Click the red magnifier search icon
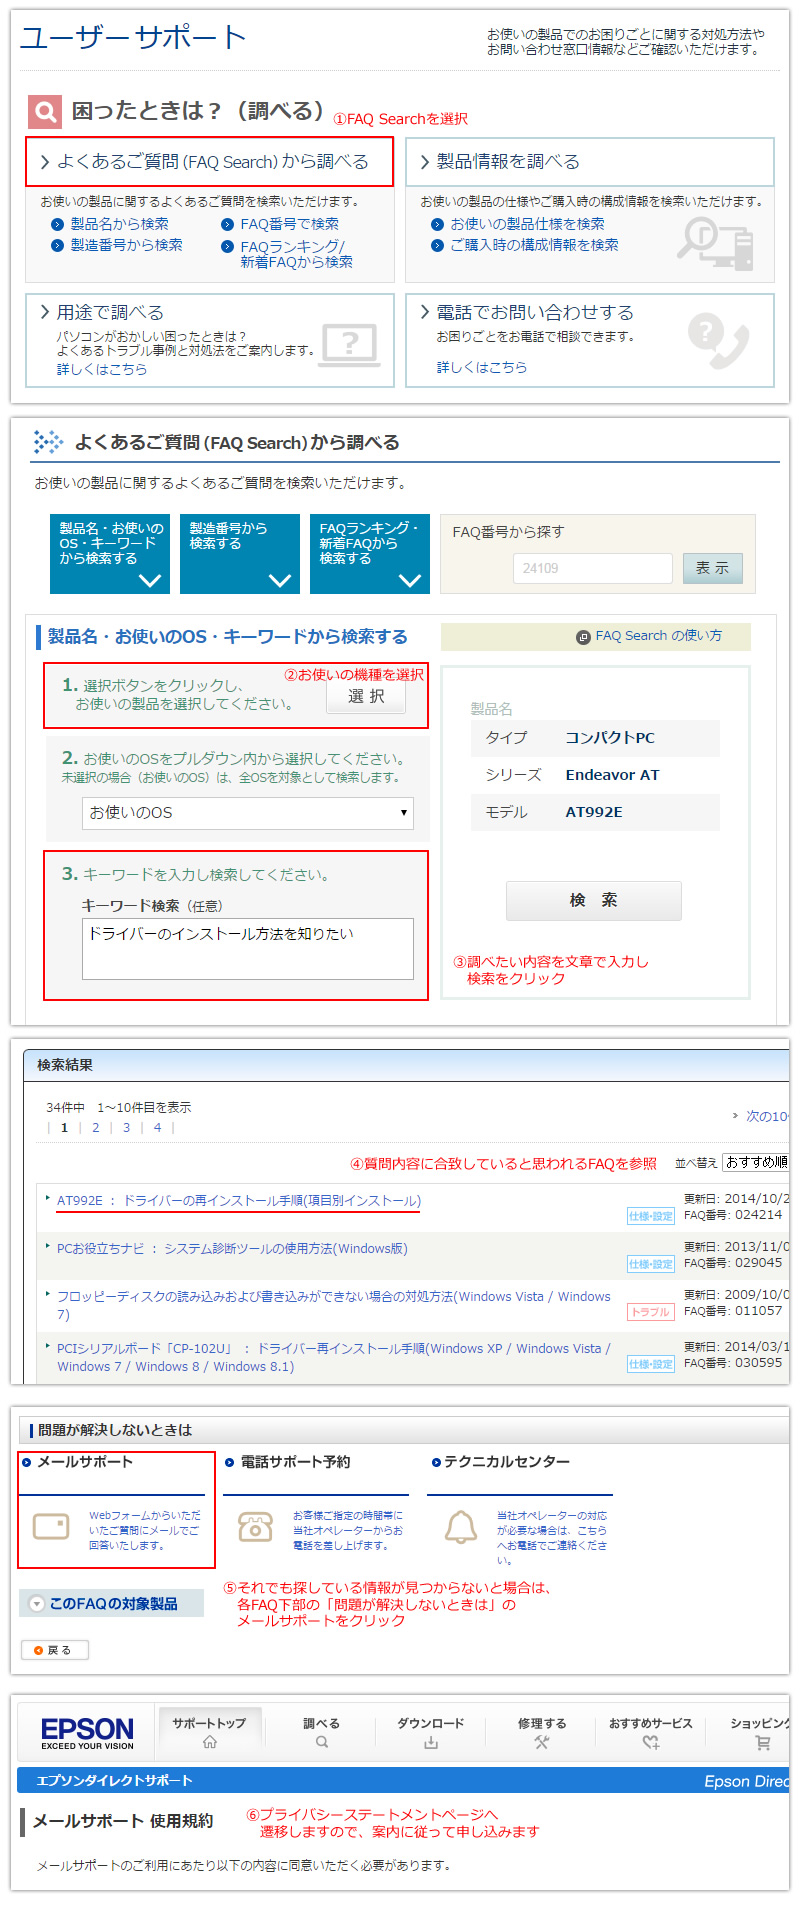The width and height of the screenshot is (800, 1920). click(45, 112)
